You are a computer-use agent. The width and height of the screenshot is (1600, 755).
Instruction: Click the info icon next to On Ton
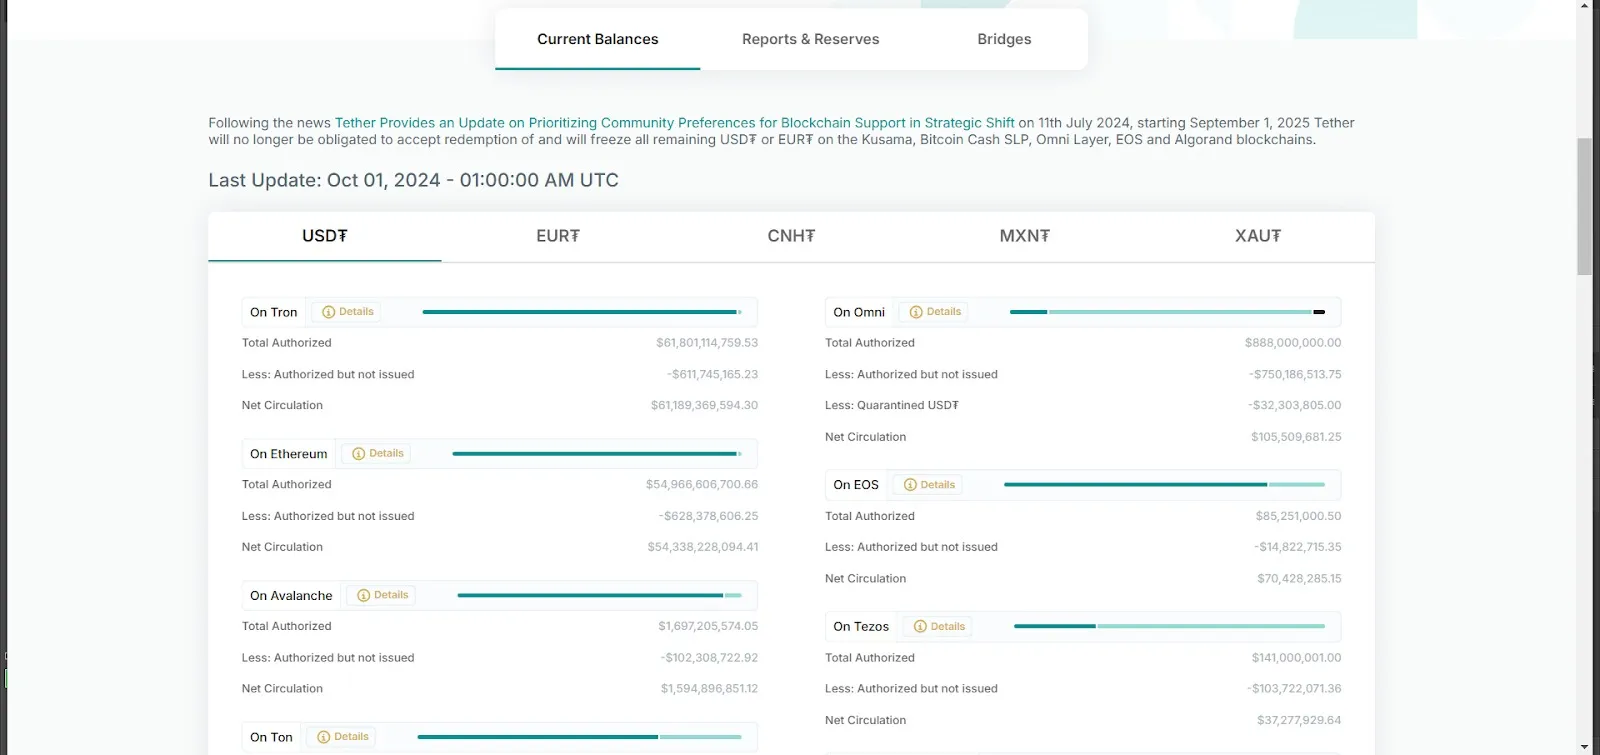323,737
